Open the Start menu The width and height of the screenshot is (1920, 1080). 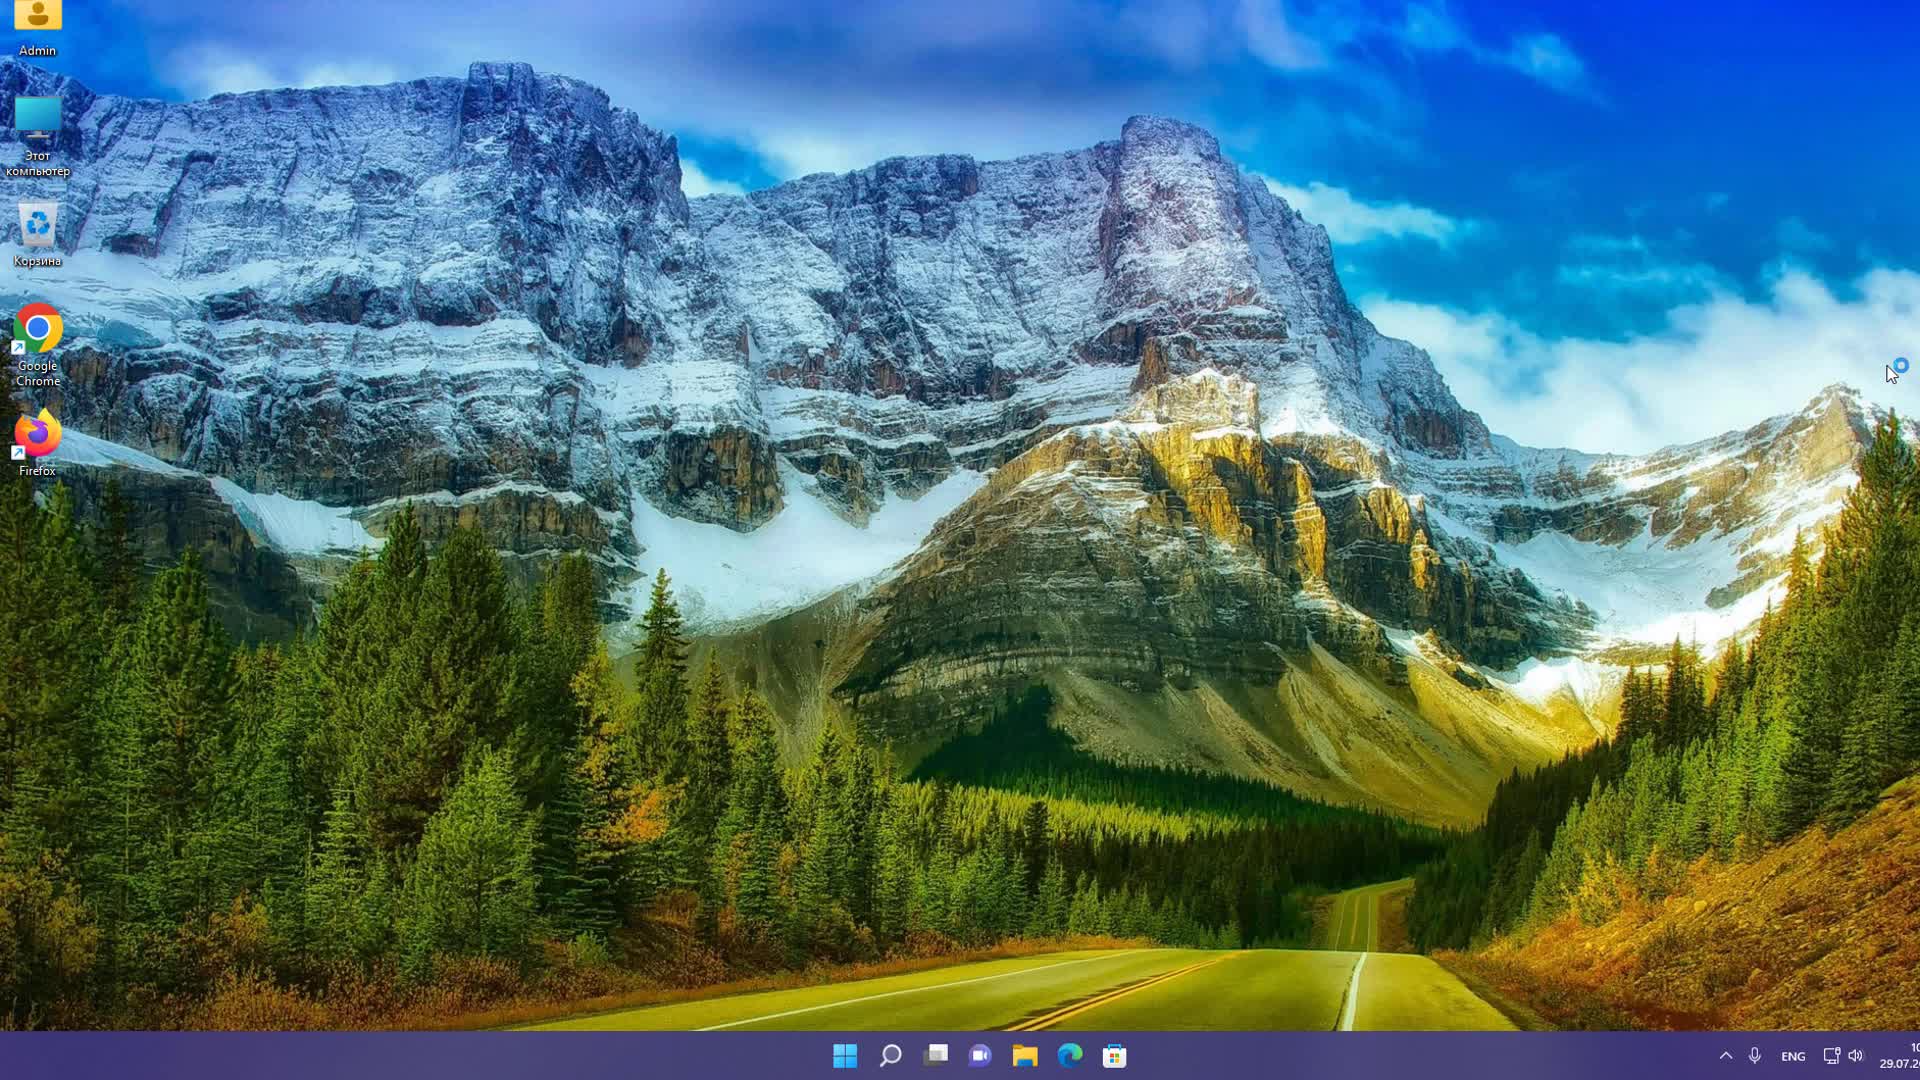(845, 1055)
